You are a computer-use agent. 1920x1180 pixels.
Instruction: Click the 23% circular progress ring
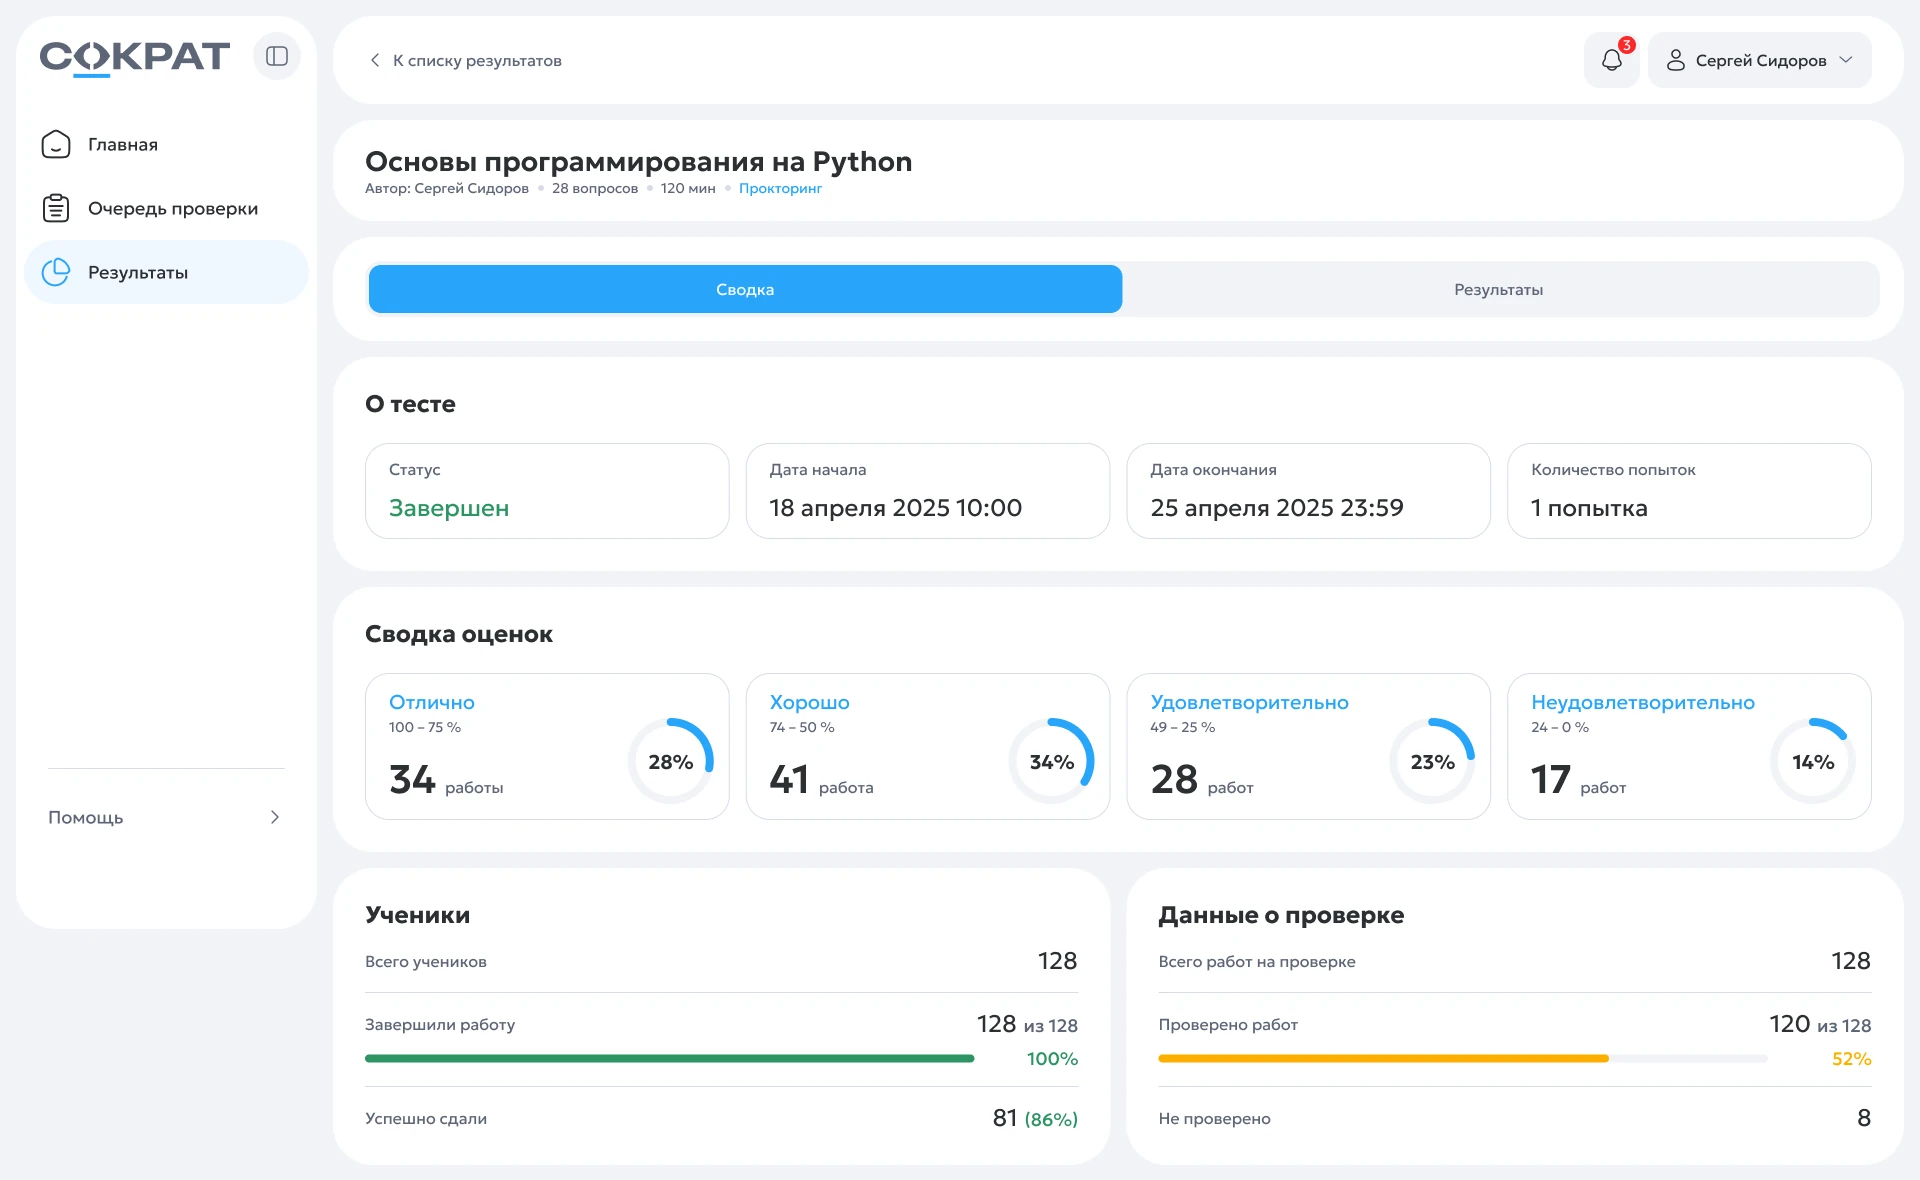[1432, 761]
